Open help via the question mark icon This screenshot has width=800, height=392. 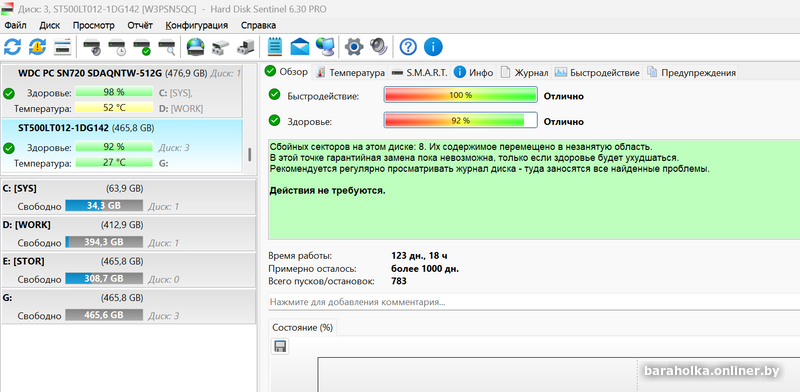[x=408, y=47]
